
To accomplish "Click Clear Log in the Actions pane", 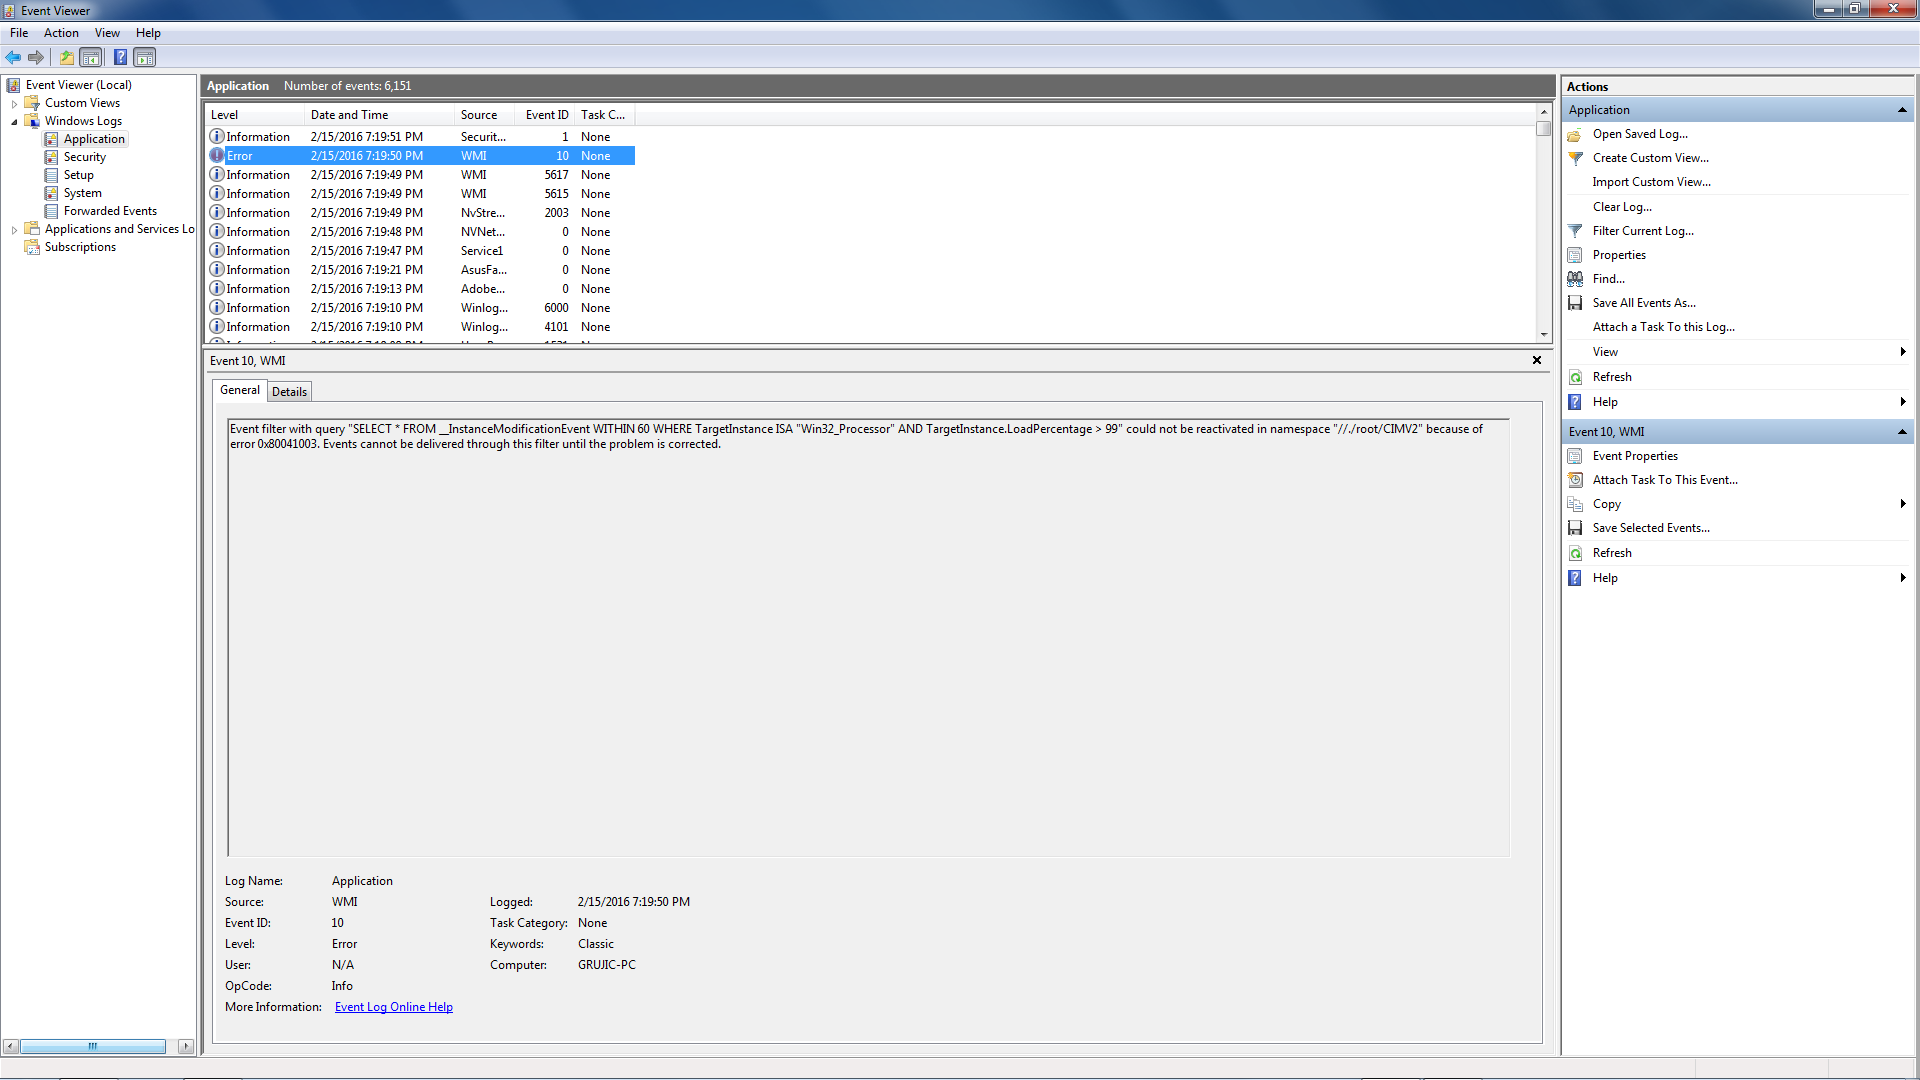I will click(x=1621, y=207).
